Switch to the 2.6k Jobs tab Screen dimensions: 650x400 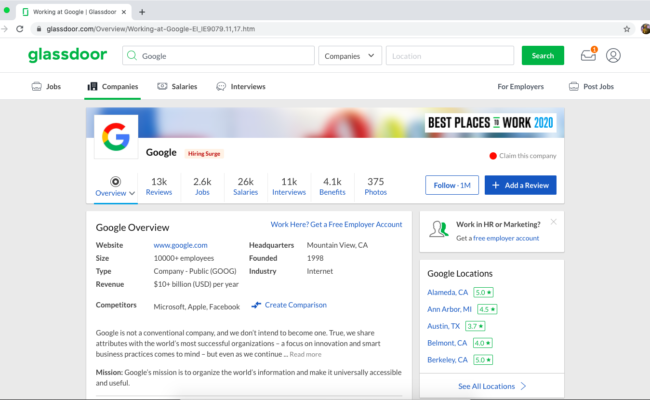coord(202,187)
